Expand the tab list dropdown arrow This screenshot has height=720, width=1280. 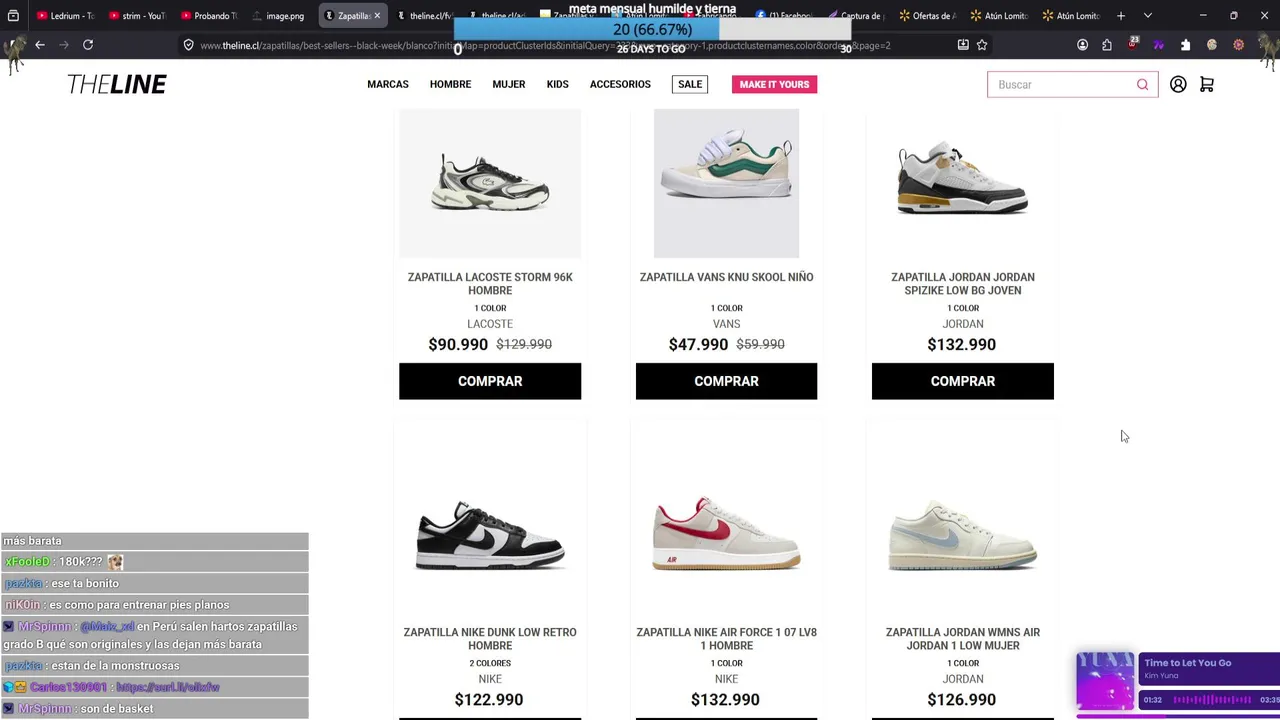1147,16
